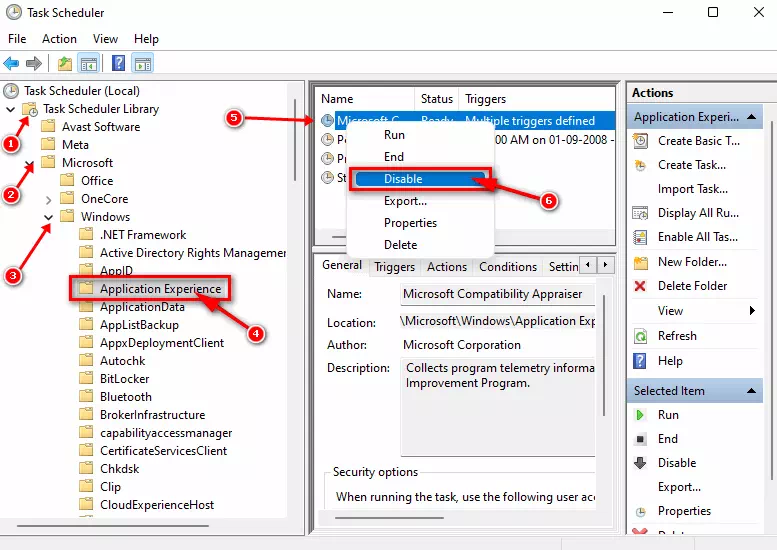Switch to the Triggers tab

click(394, 267)
